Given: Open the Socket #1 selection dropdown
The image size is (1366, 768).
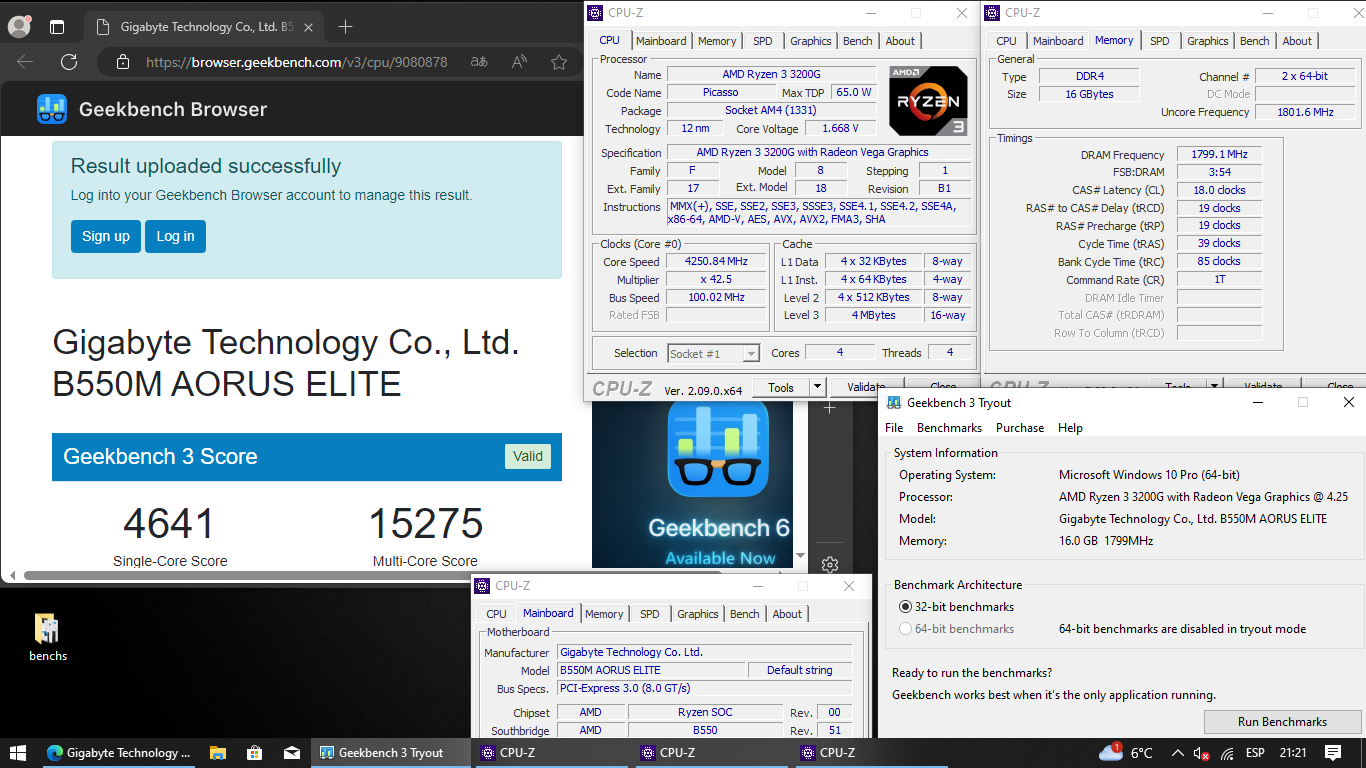Looking at the screenshot, I should pos(713,353).
